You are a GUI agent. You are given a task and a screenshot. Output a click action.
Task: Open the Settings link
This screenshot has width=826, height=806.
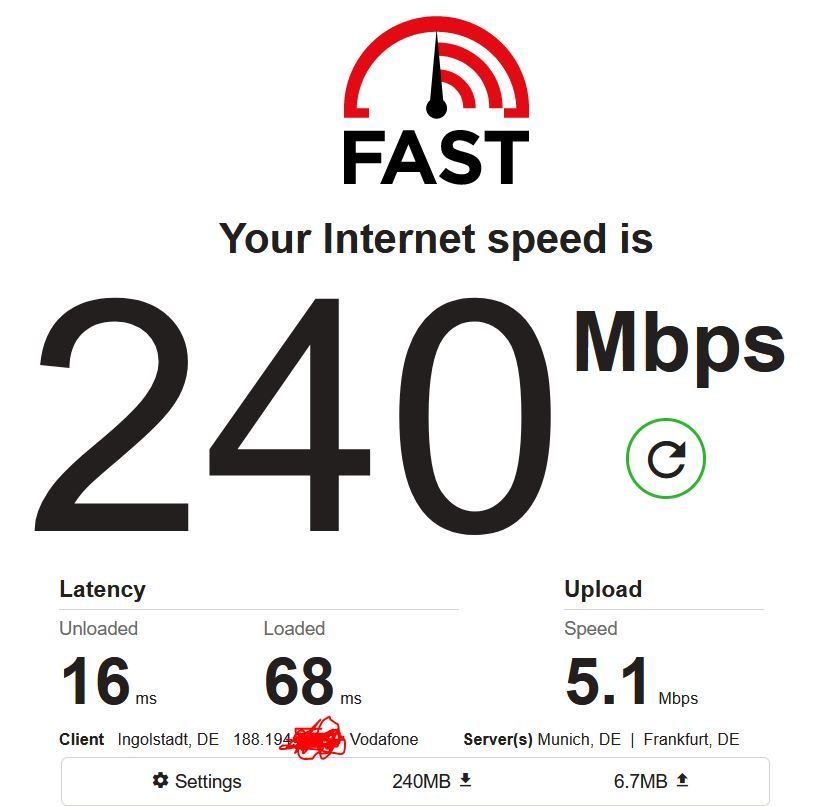(197, 781)
